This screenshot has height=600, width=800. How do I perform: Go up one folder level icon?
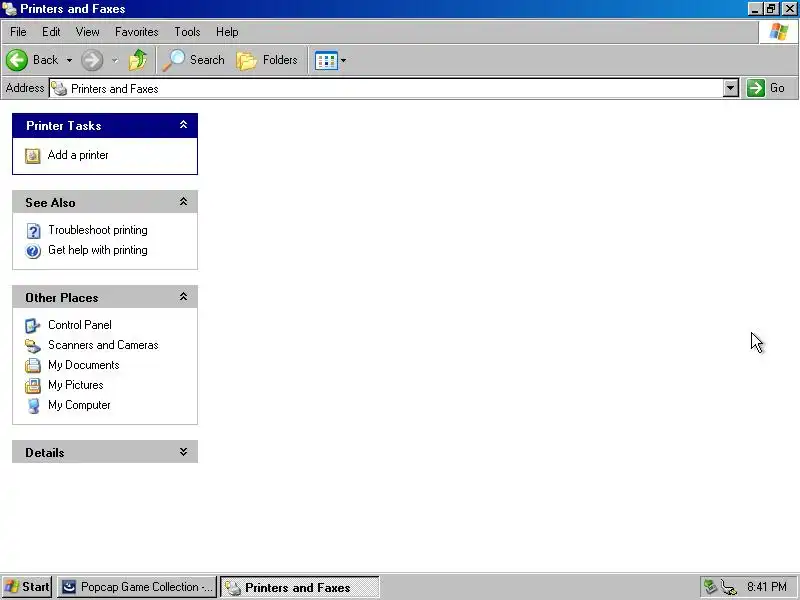138,60
